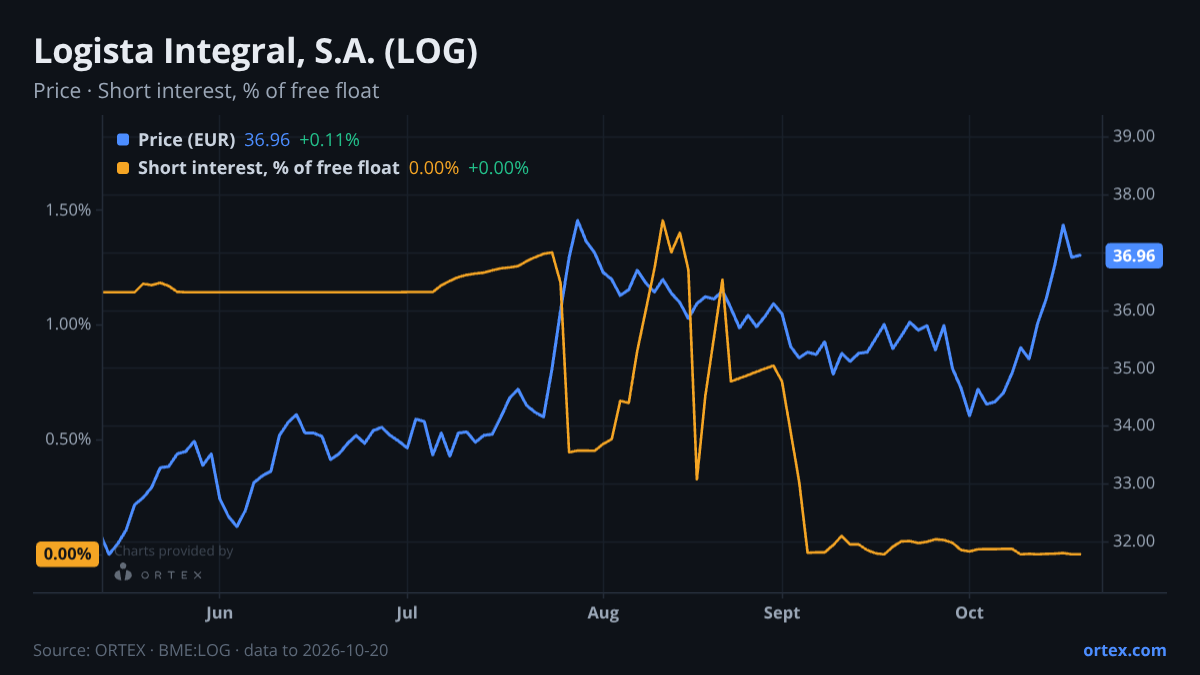
Task: Click the subtitle Price · Short interest, % of free float
Action: click(206, 91)
